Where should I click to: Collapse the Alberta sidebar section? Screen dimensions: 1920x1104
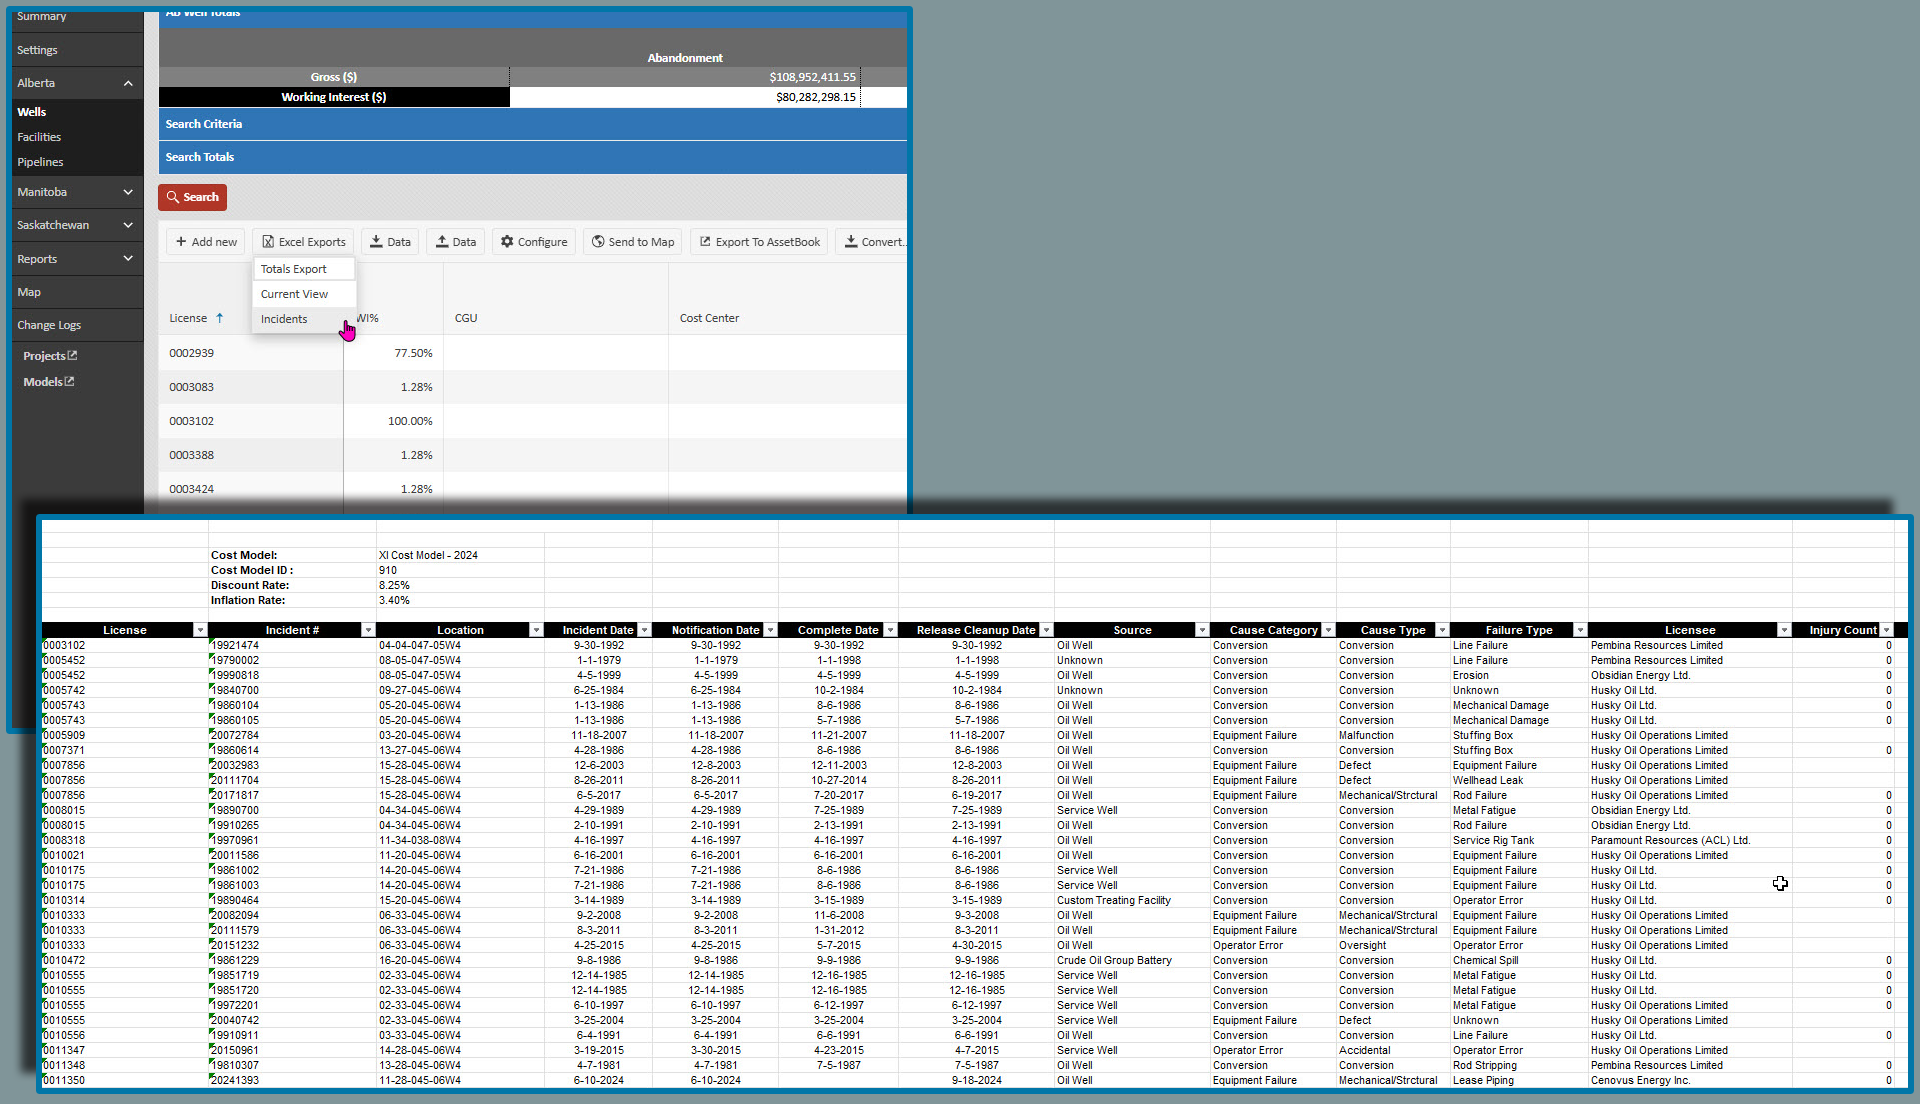click(128, 83)
